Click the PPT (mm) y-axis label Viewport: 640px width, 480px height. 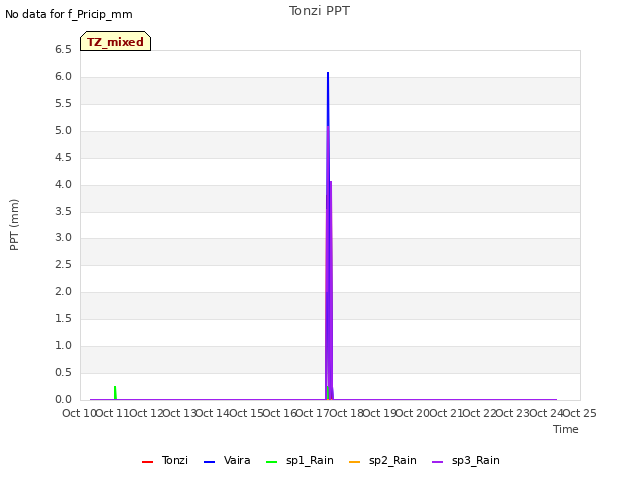tap(14, 224)
